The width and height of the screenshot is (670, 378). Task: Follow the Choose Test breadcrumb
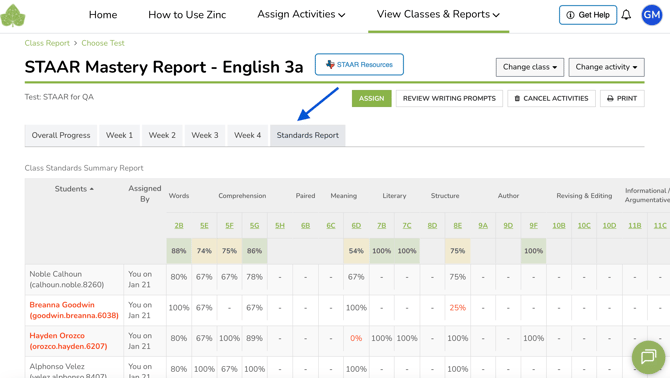coord(103,43)
